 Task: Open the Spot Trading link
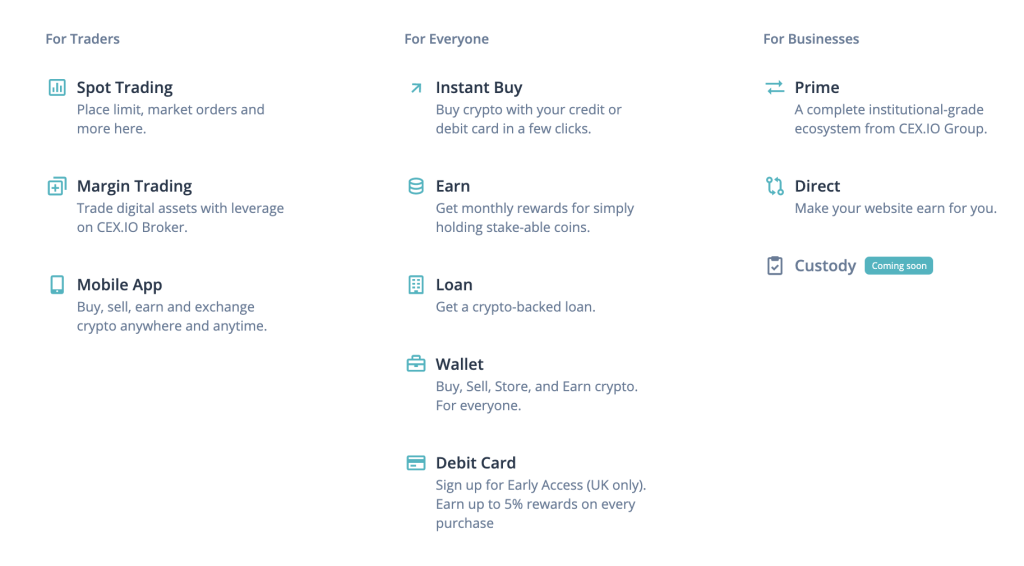point(125,87)
